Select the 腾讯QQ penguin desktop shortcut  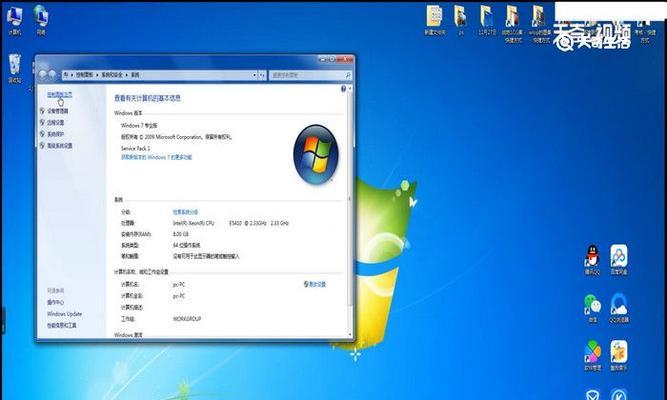pyautogui.click(x=592, y=259)
